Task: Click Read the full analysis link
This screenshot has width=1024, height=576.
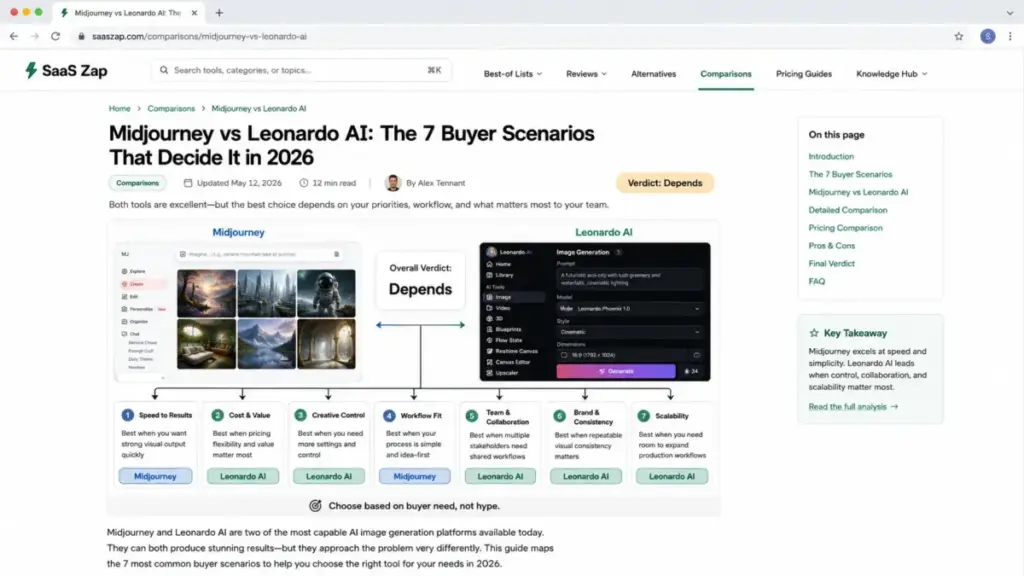Action: point(853,406)
